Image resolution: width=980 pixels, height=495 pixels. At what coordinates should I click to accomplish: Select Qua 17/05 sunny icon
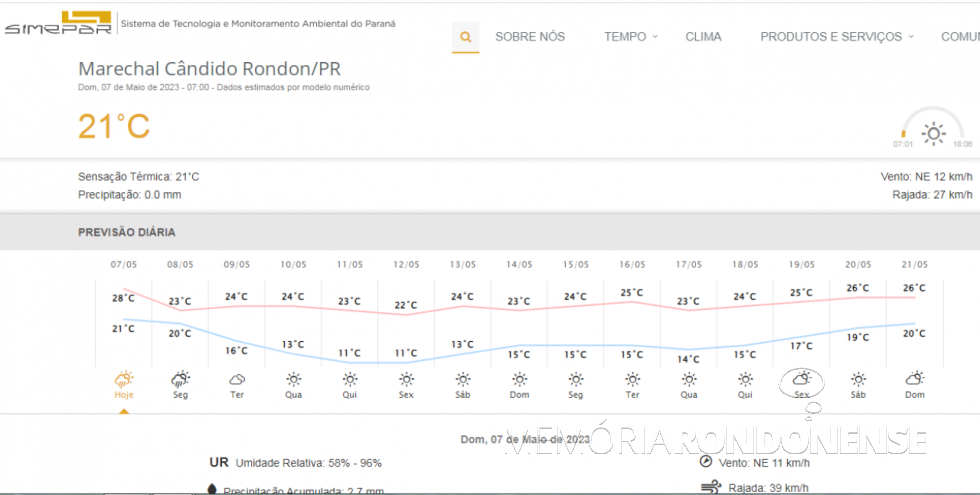point(689,379)
